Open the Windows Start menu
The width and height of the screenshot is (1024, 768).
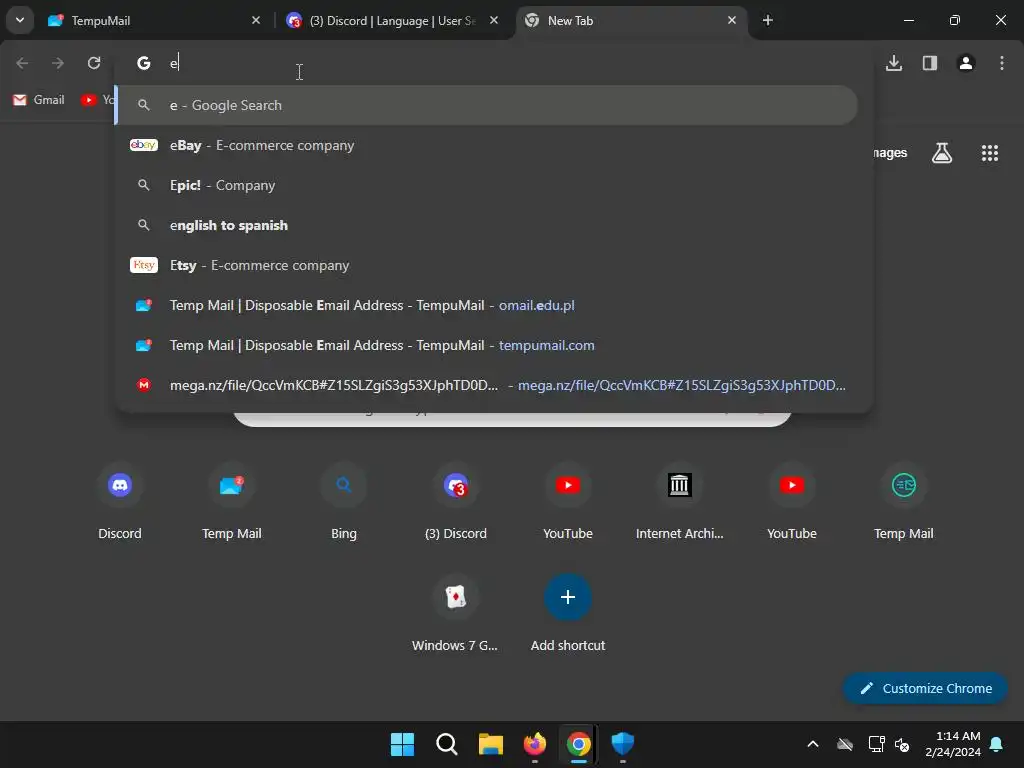click(402, 744)
